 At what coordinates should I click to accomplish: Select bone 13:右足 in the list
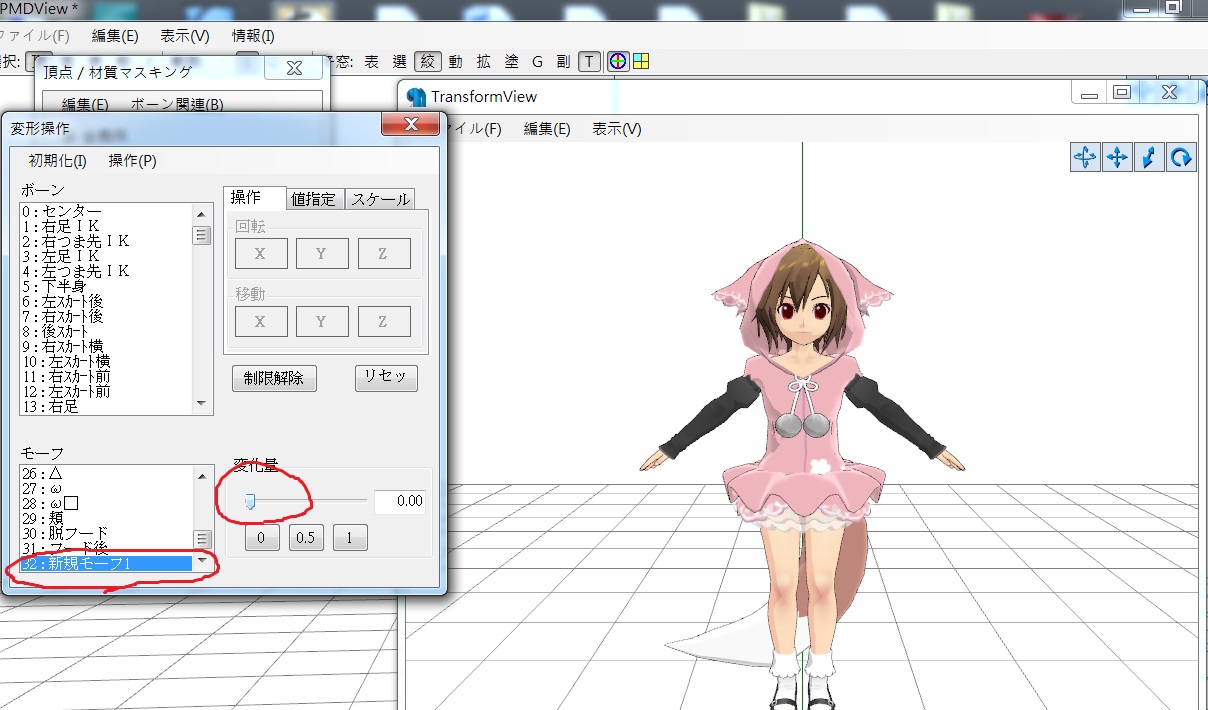point(105,406)
